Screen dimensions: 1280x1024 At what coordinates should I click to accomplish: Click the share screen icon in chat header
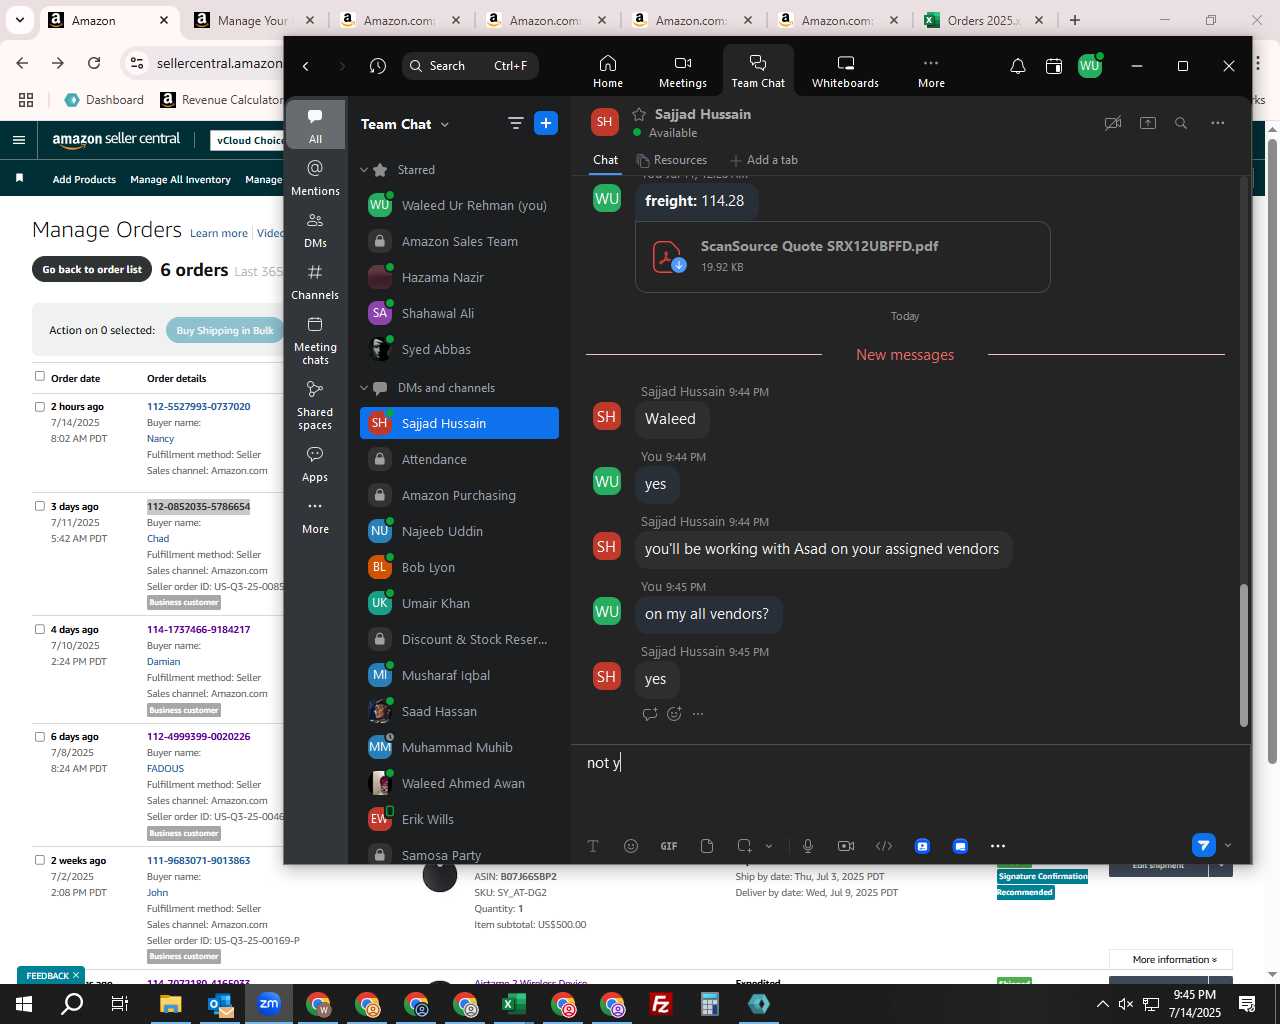(x=1148, y=123)
